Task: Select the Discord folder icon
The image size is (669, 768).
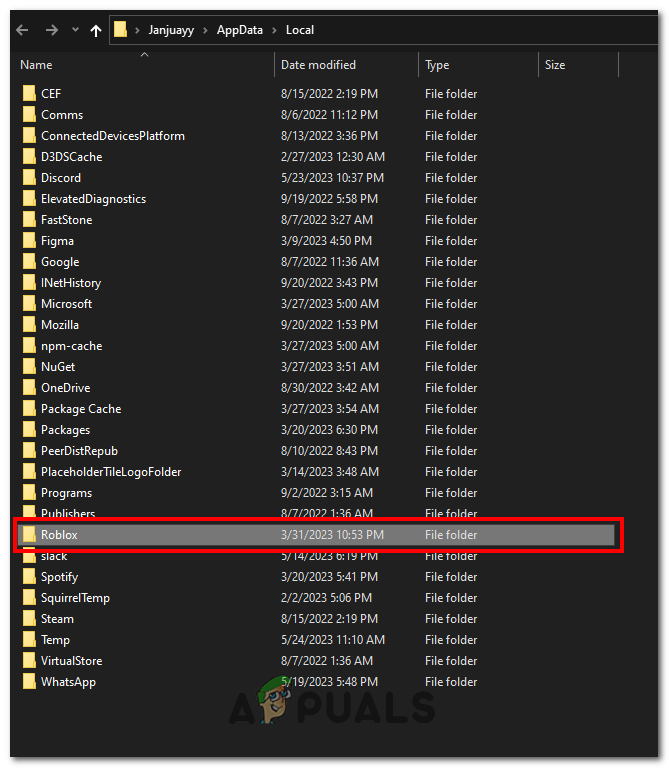Action: tap(29, 177)
